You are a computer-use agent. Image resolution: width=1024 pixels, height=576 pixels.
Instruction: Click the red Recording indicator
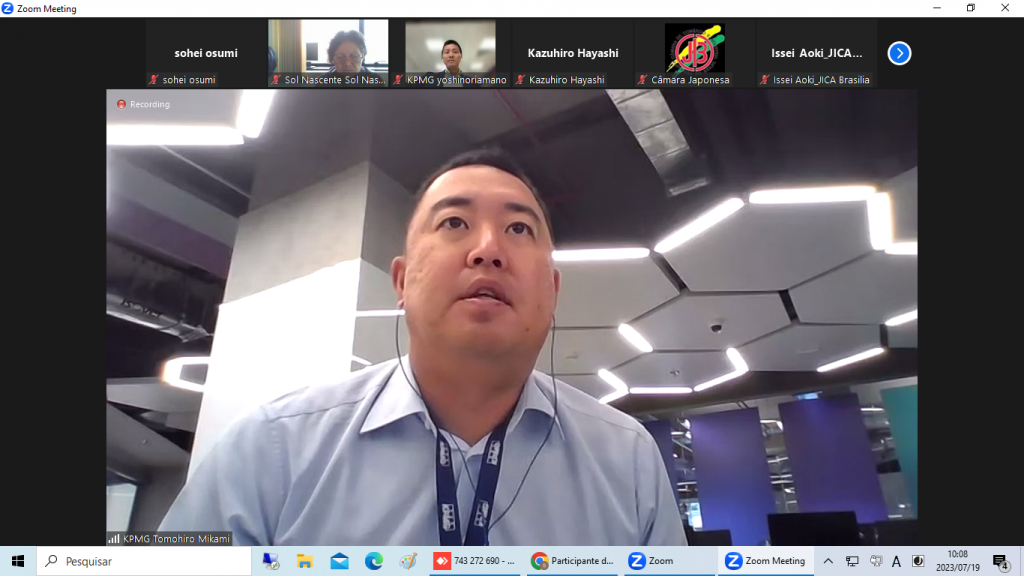(143, 104)
